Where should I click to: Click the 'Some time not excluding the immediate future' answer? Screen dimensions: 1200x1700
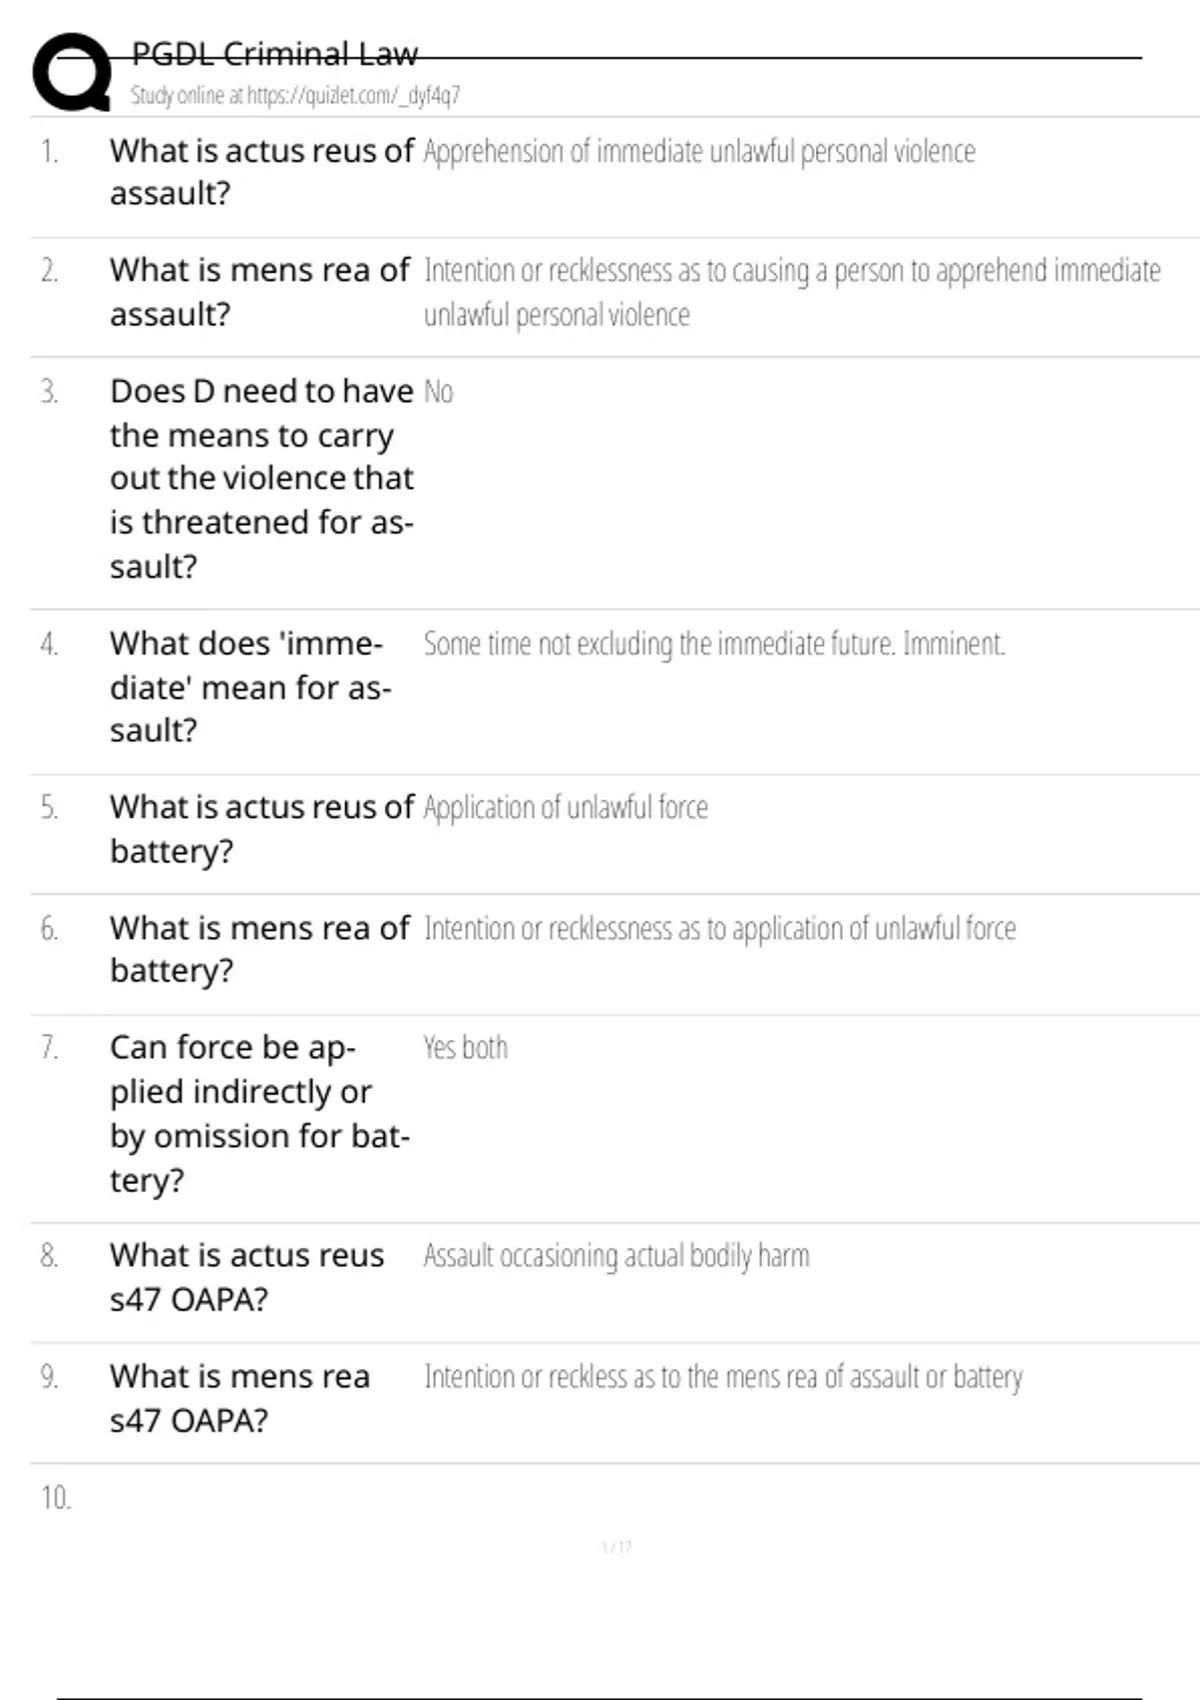714,644
